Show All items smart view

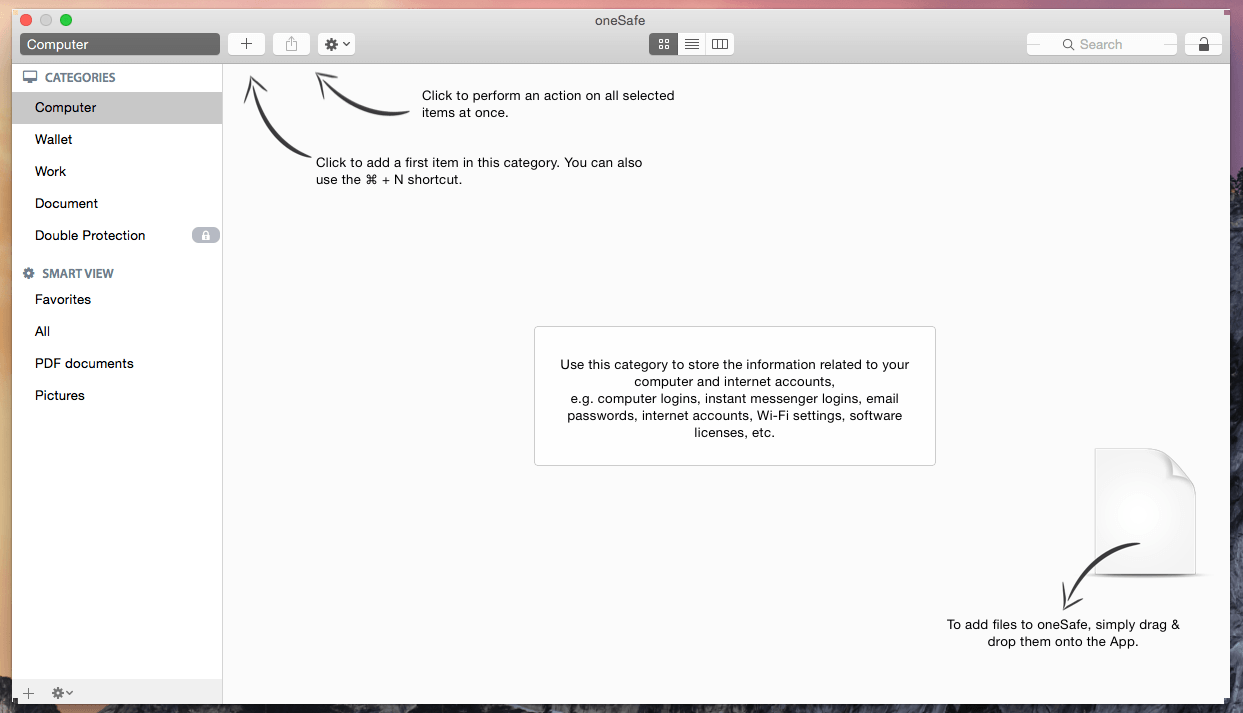[x=117, y=332]
